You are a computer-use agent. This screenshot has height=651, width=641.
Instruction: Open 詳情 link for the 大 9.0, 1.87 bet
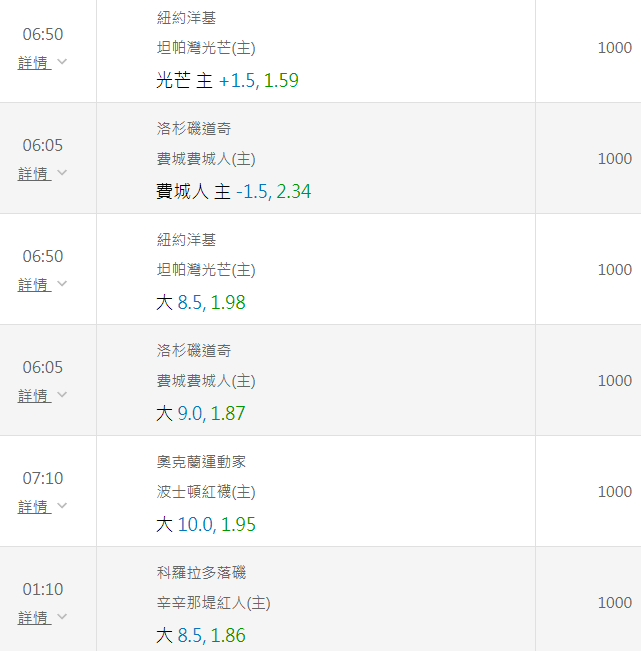(33, 396)
